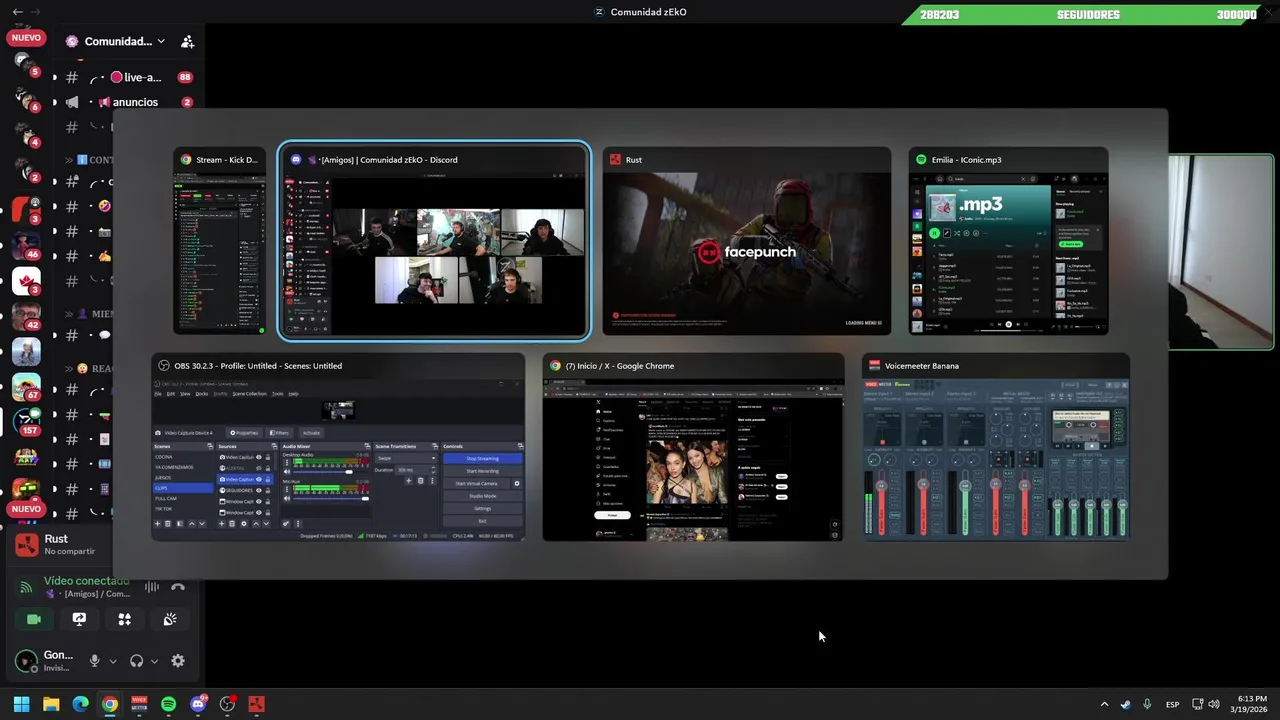1280x720 pixels.
Task: Click the volume speaker tray icon
Action: [x=1214, y=704]
